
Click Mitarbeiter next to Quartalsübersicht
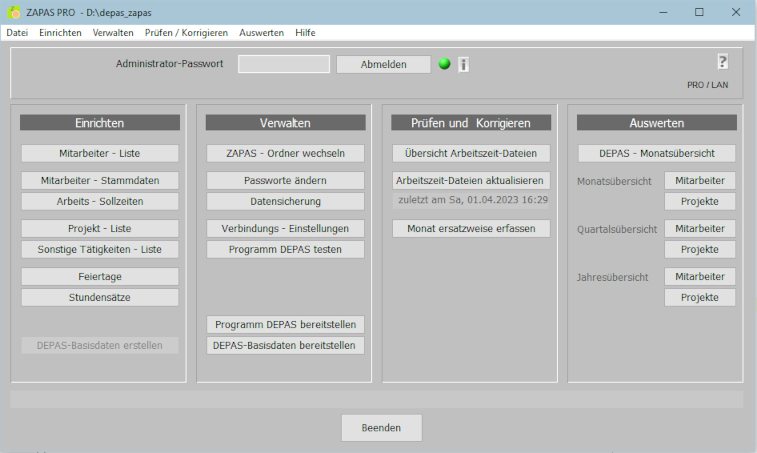(700, 228)
